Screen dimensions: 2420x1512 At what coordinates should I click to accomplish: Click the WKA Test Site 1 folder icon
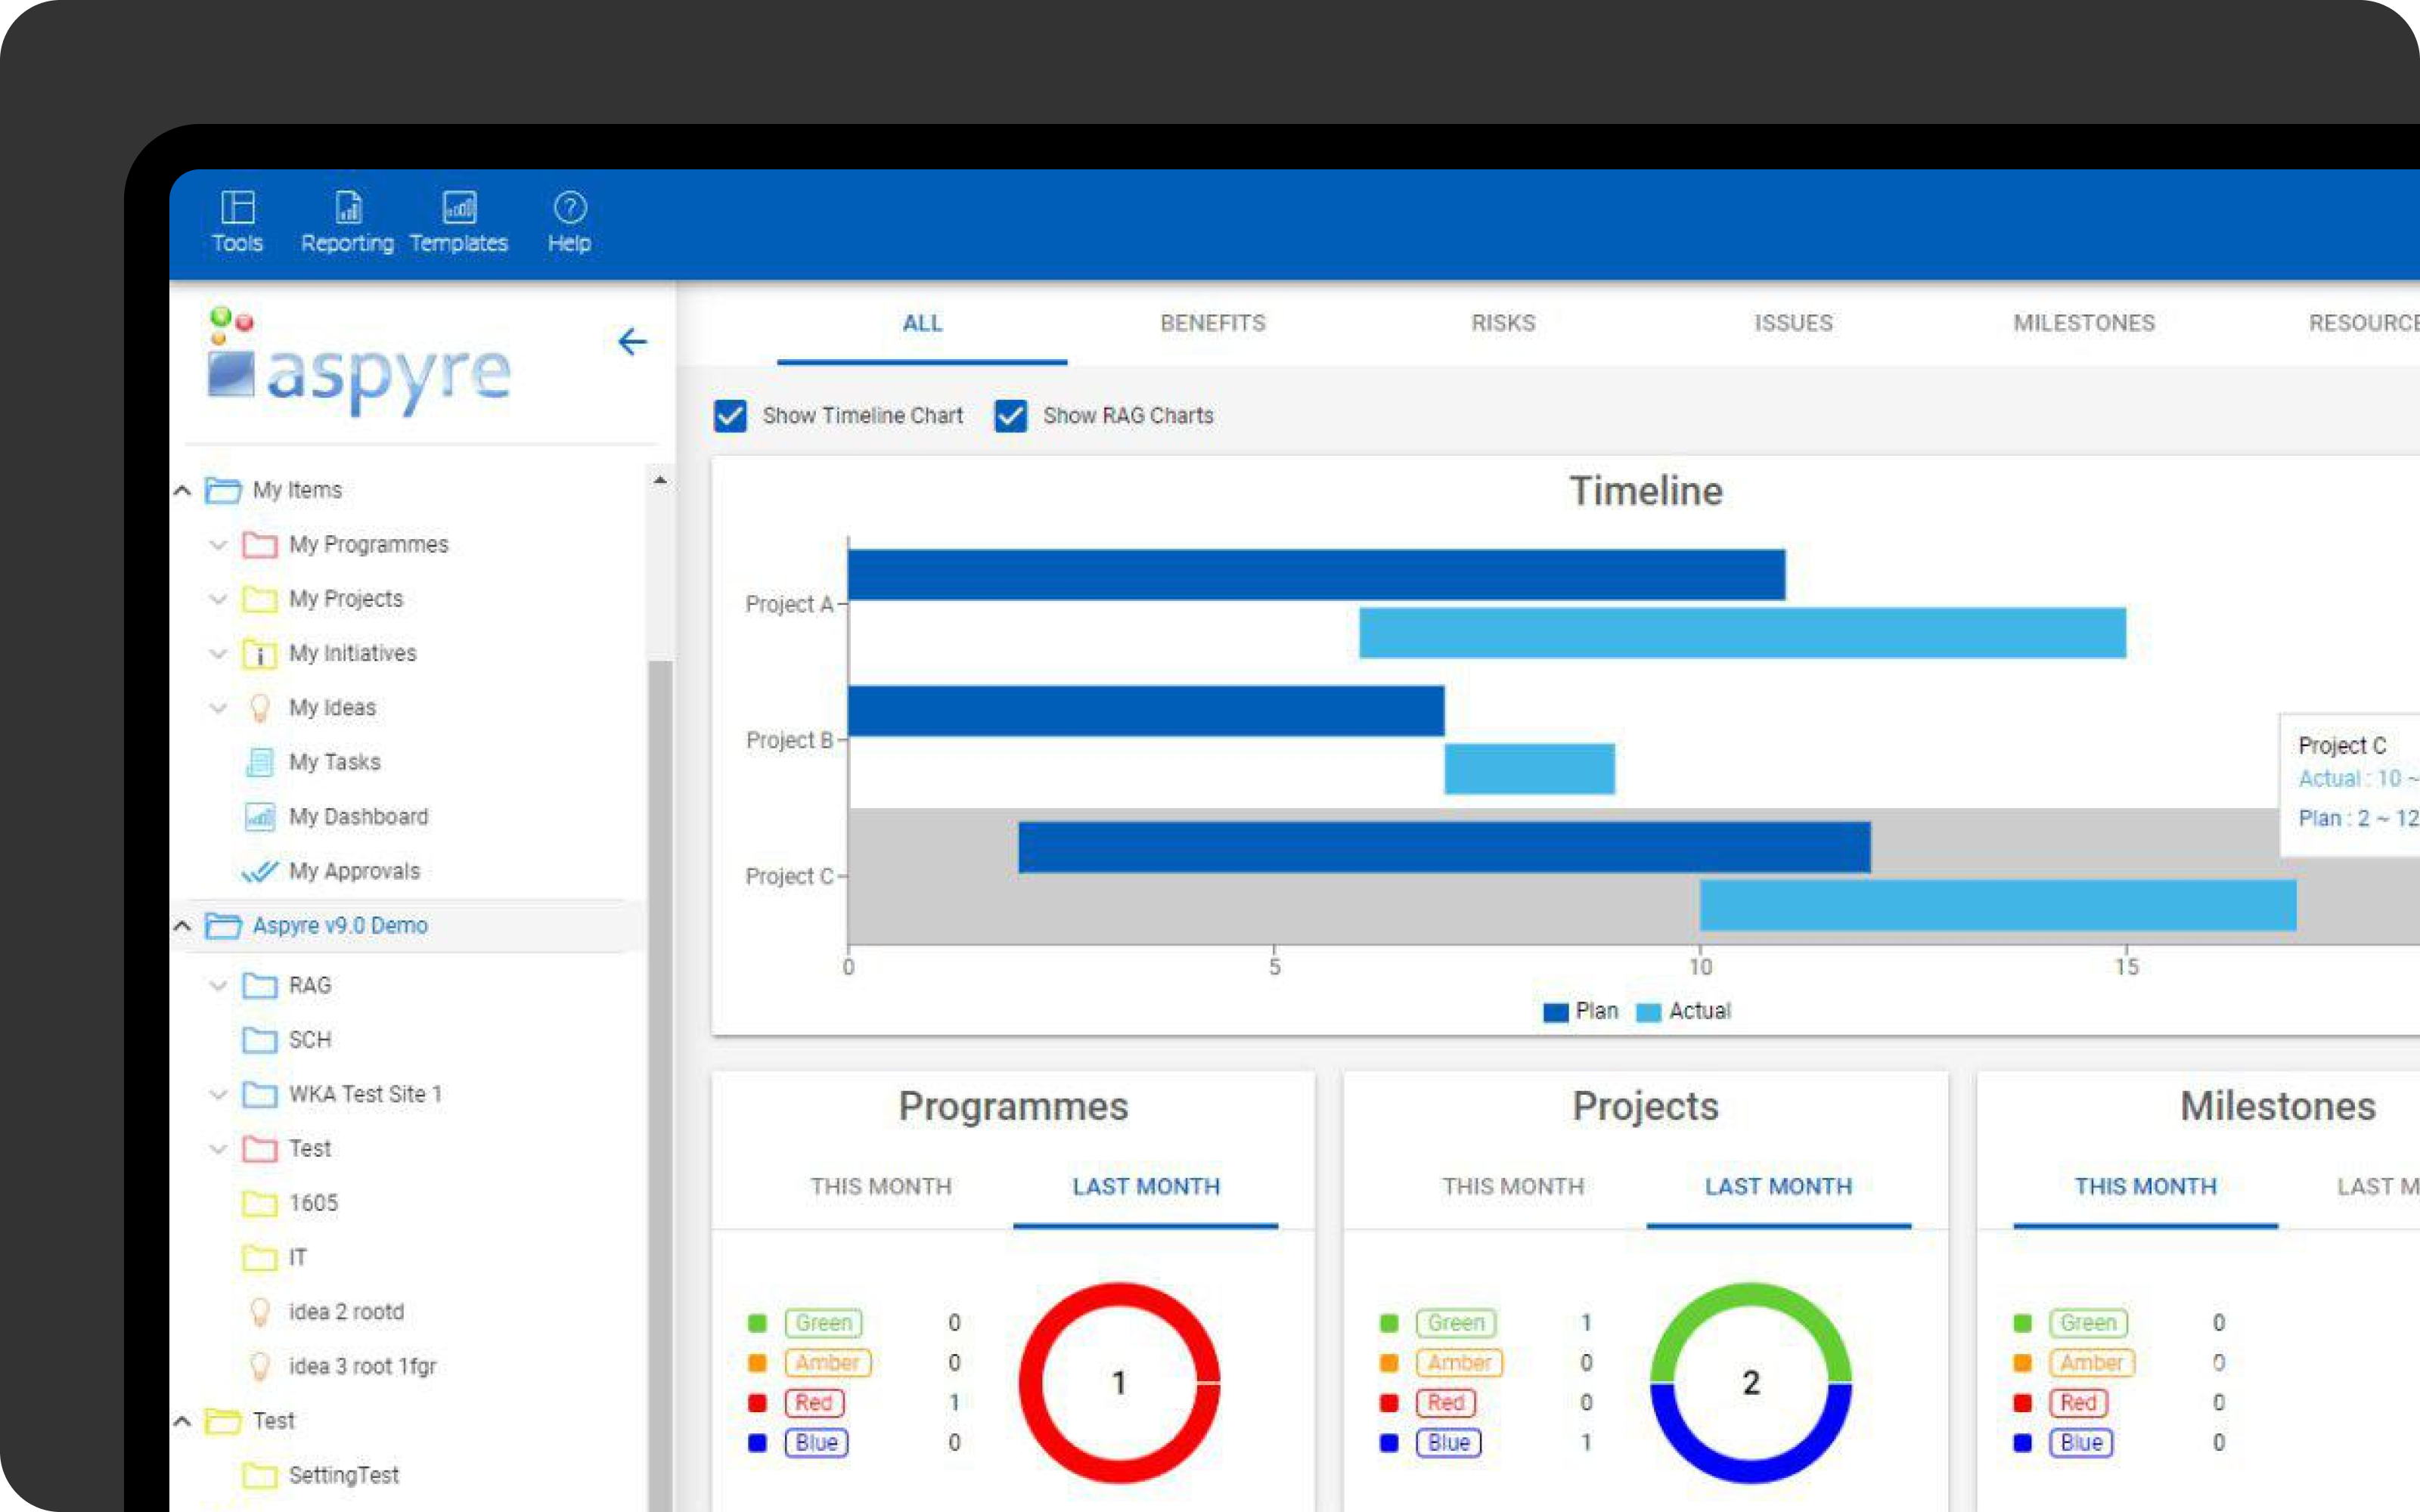point(260,1094)
